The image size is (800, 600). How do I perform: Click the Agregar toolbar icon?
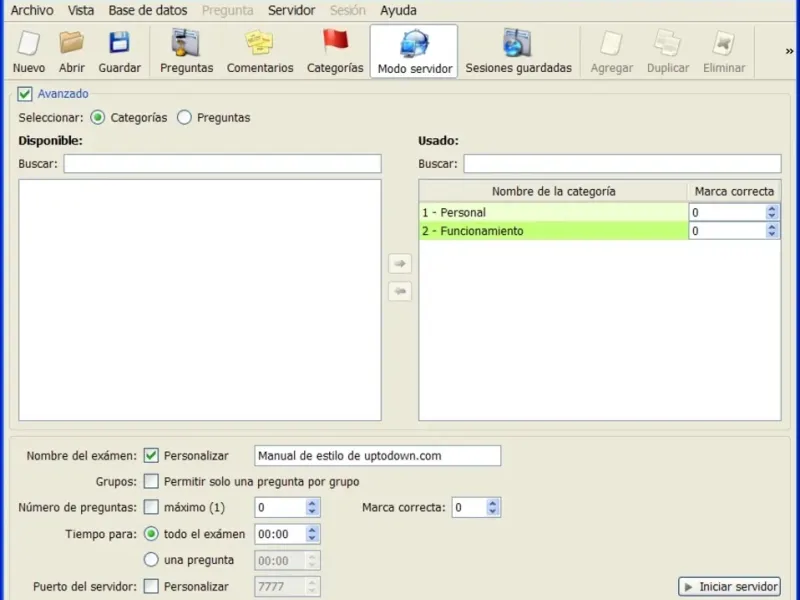click(611, 51)
